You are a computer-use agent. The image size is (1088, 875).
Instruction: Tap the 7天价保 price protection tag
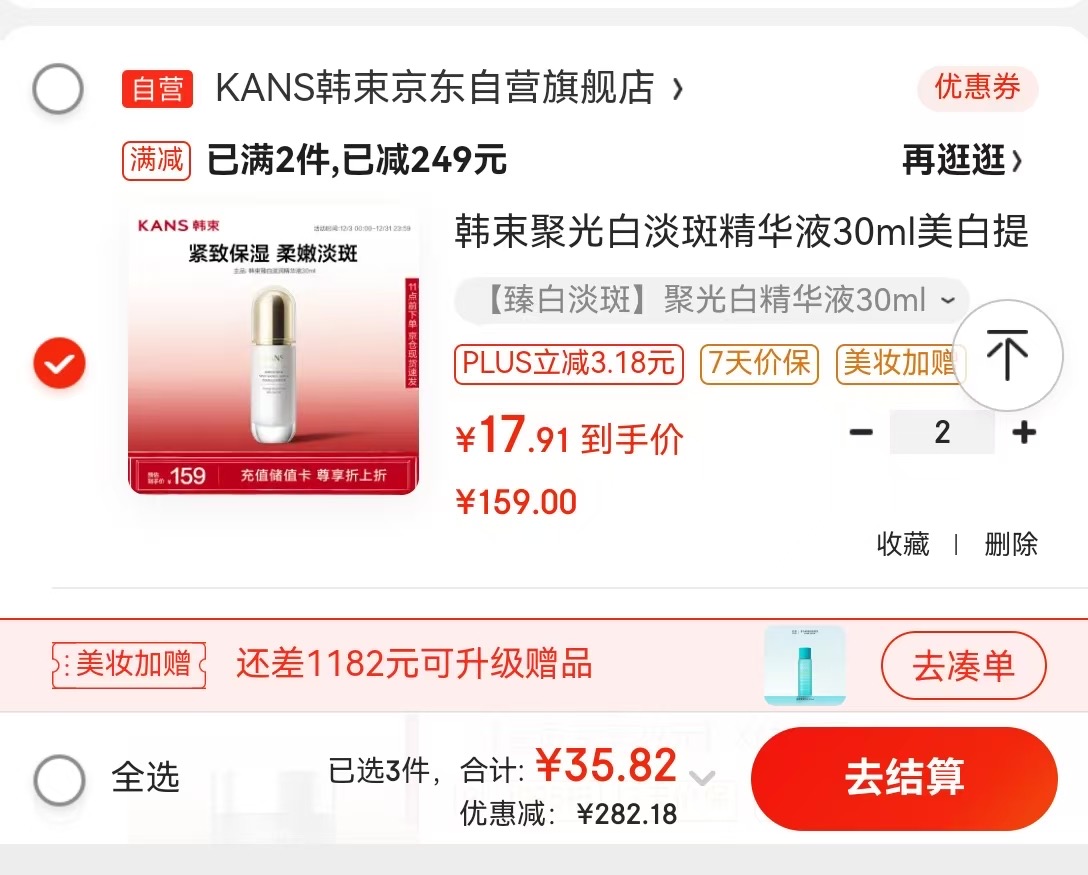tap(760, 364)
